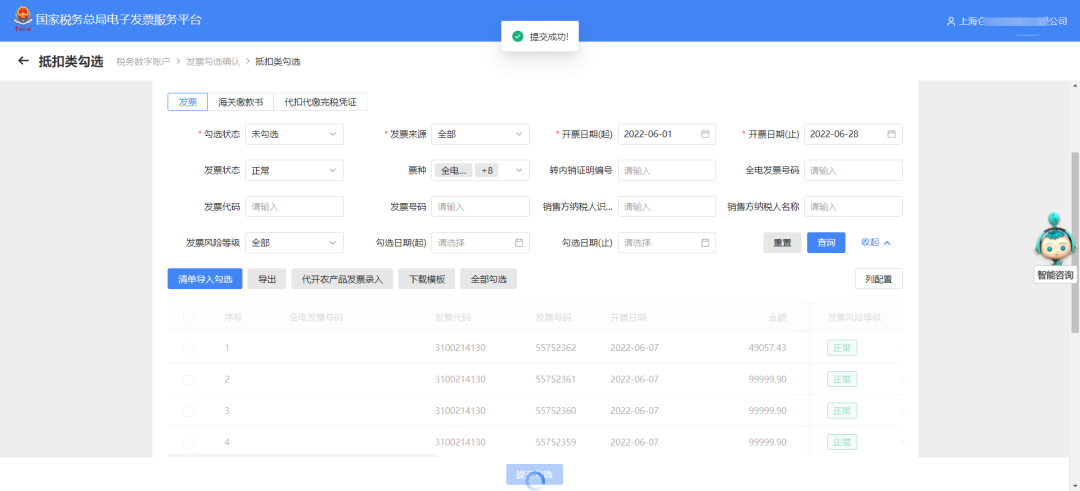
Task: Click the user profile icon at top right
Action: [950, 21]
